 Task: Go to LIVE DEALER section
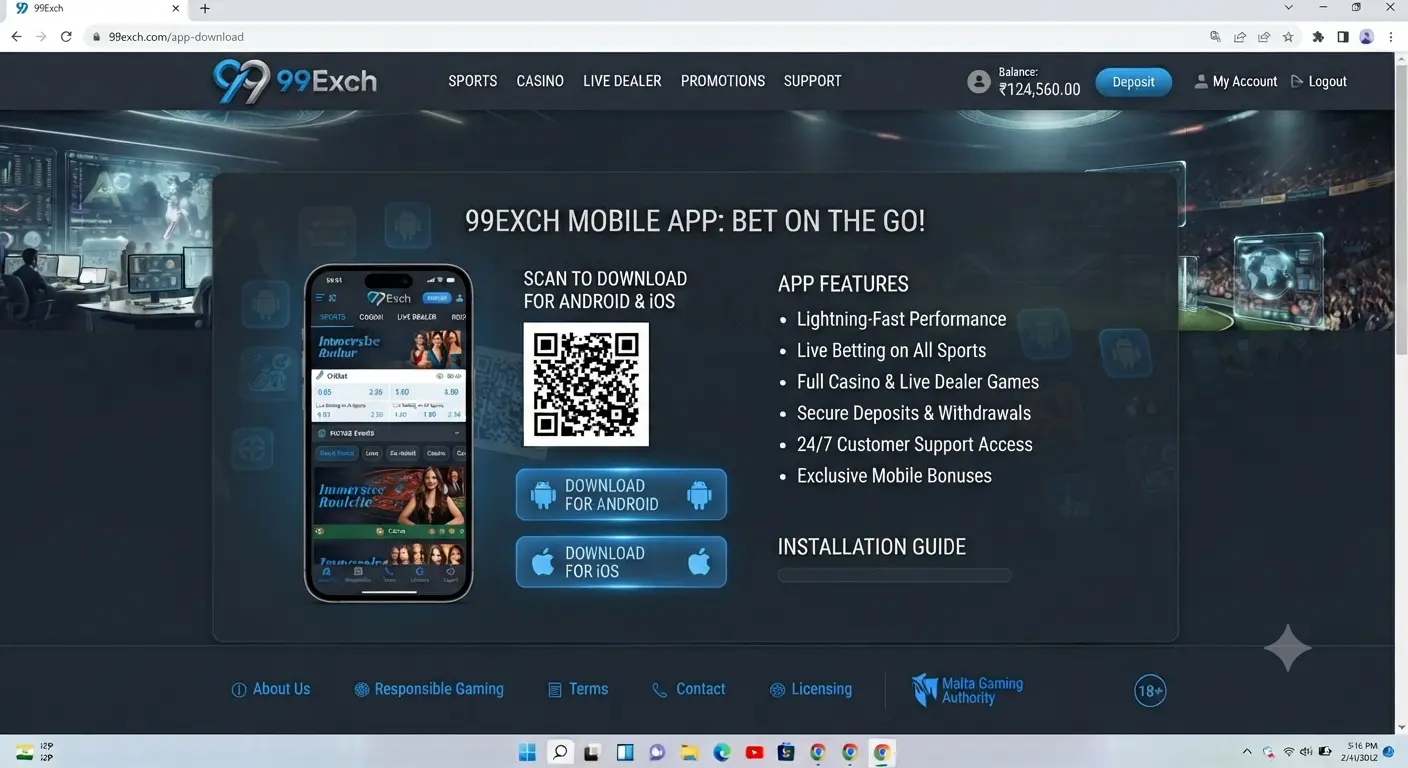pyautogui.click(x=622, y=81)
